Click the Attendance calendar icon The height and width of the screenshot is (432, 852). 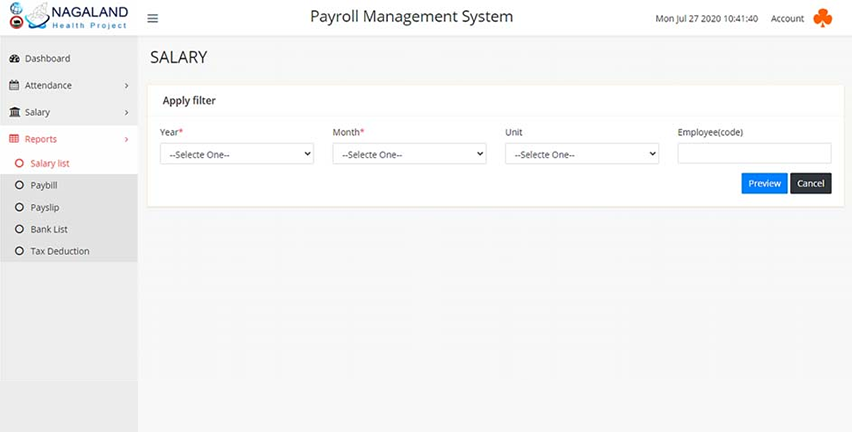point(15,86)
